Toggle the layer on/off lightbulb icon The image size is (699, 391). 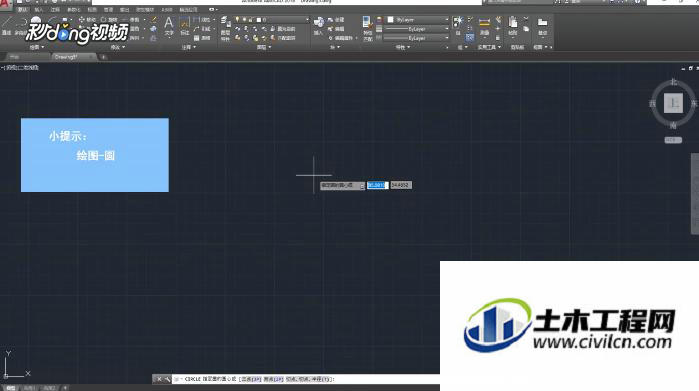[238, 20]
